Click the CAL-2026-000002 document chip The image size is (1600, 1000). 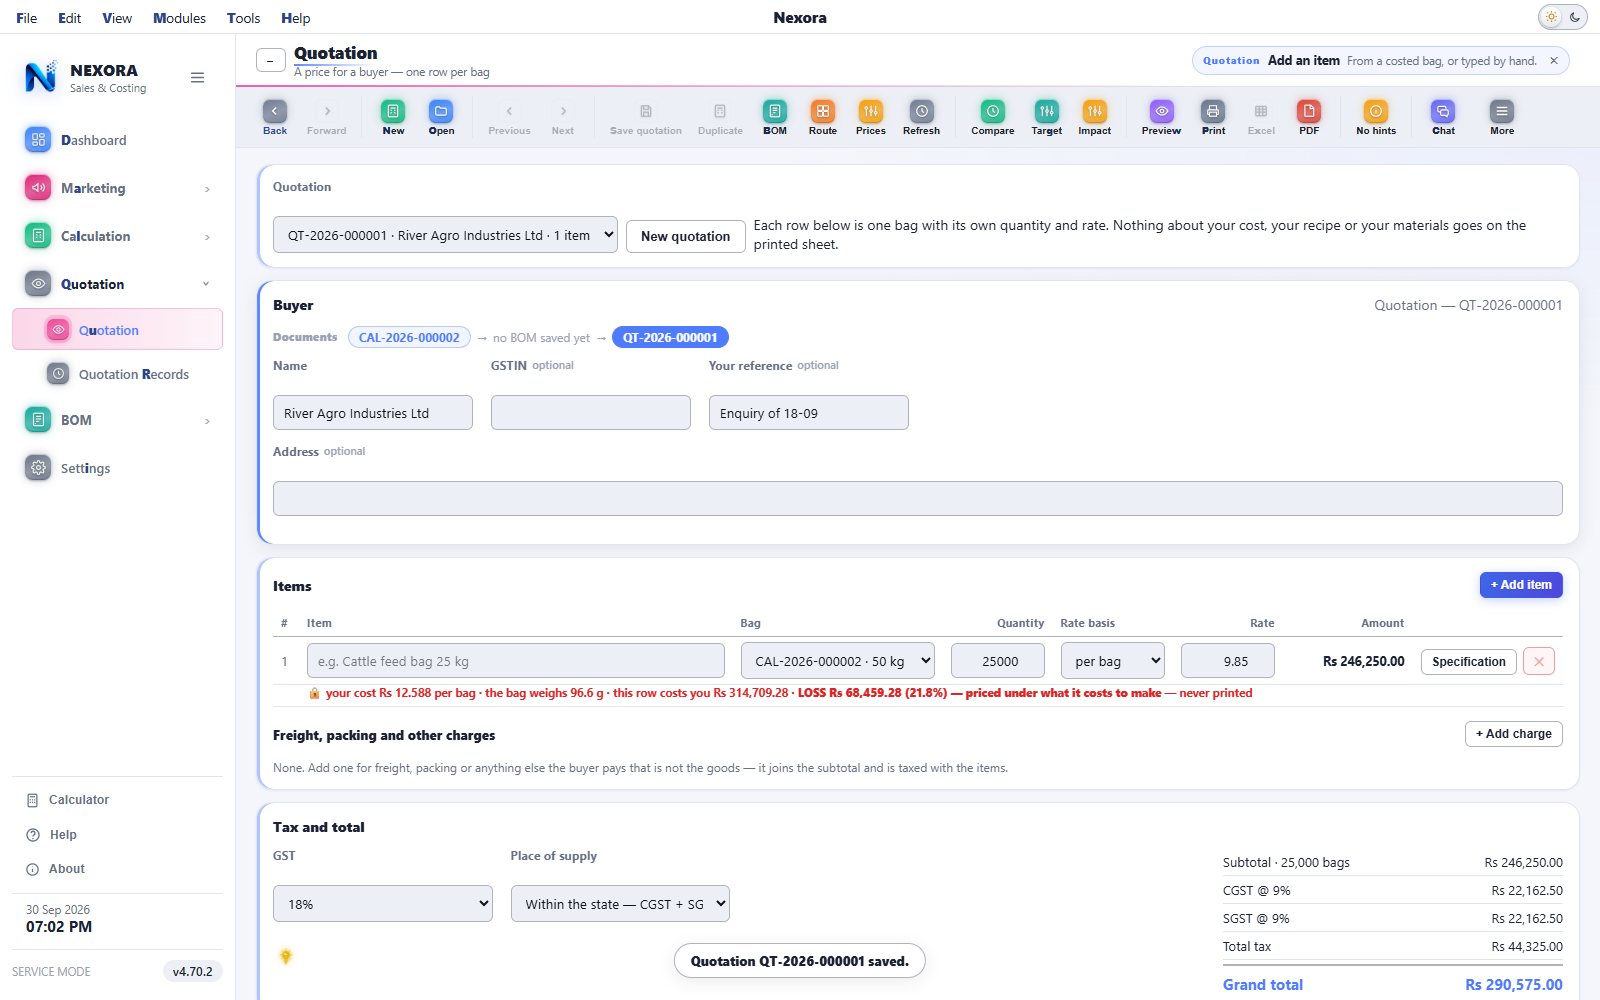click(409, 337)
